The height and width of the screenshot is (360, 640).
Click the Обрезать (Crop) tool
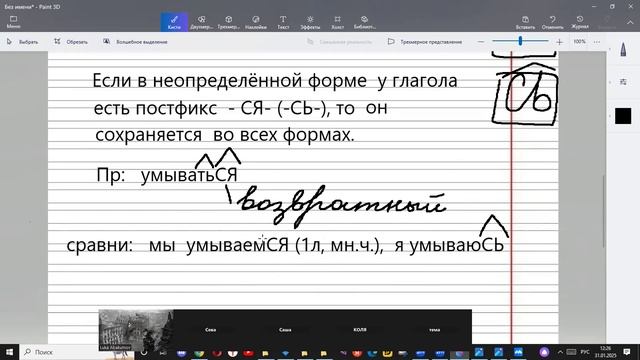(x=71, y=42)
